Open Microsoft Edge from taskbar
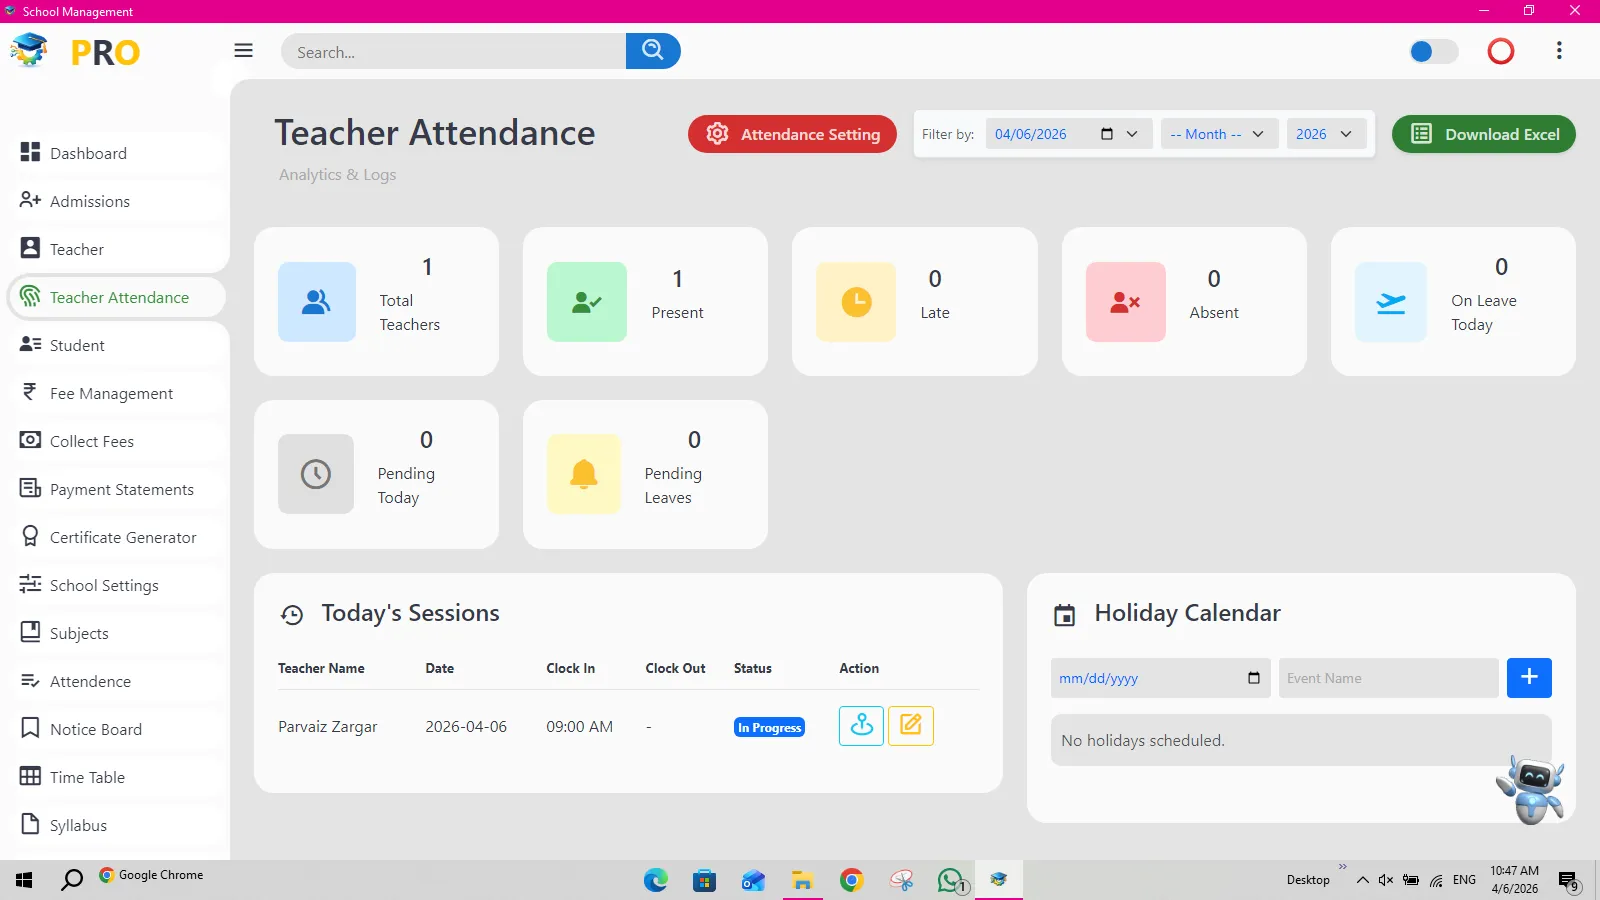Image resolution: width=1600 pixels, height=900 pixels. (x=656, y=880)
